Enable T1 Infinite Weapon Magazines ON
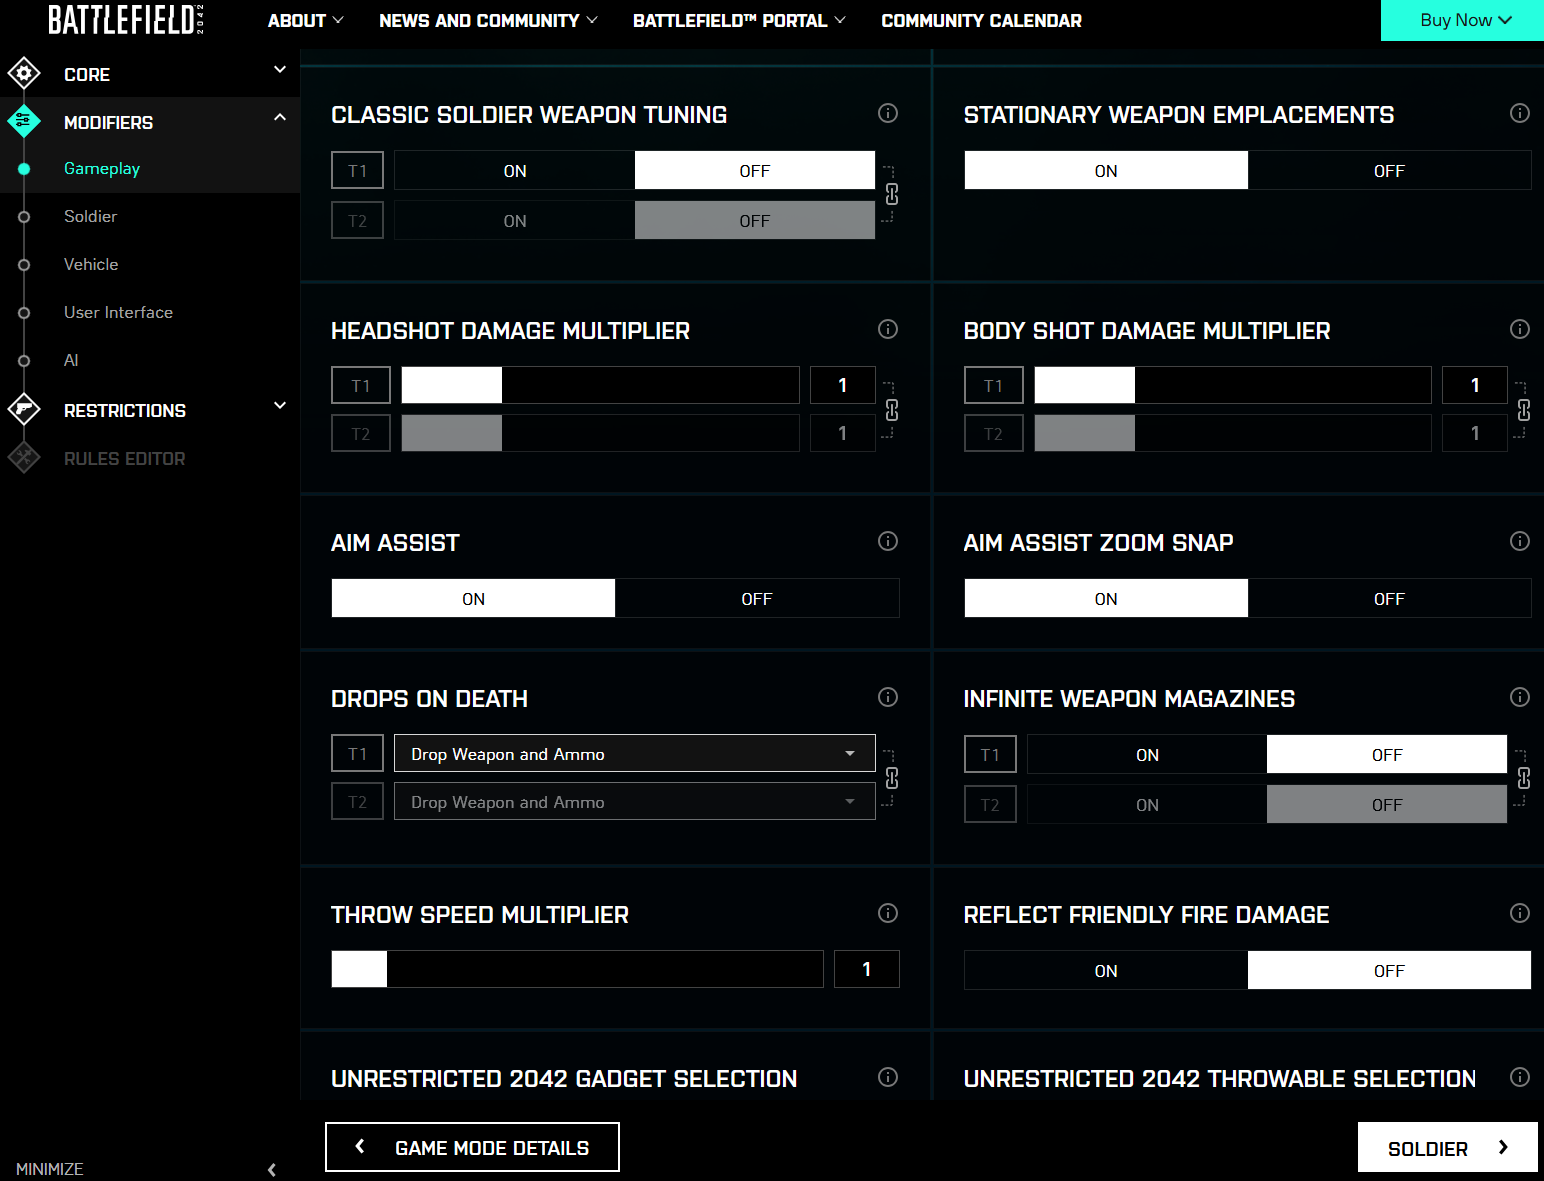The width and height of the screenshot is (1544, 1181). 1147,755
